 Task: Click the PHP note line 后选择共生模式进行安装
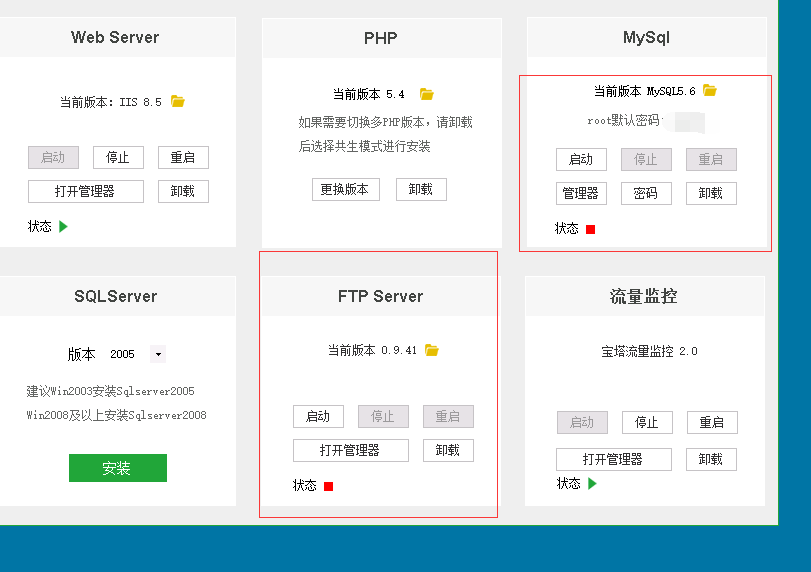[x=364, y=147]
